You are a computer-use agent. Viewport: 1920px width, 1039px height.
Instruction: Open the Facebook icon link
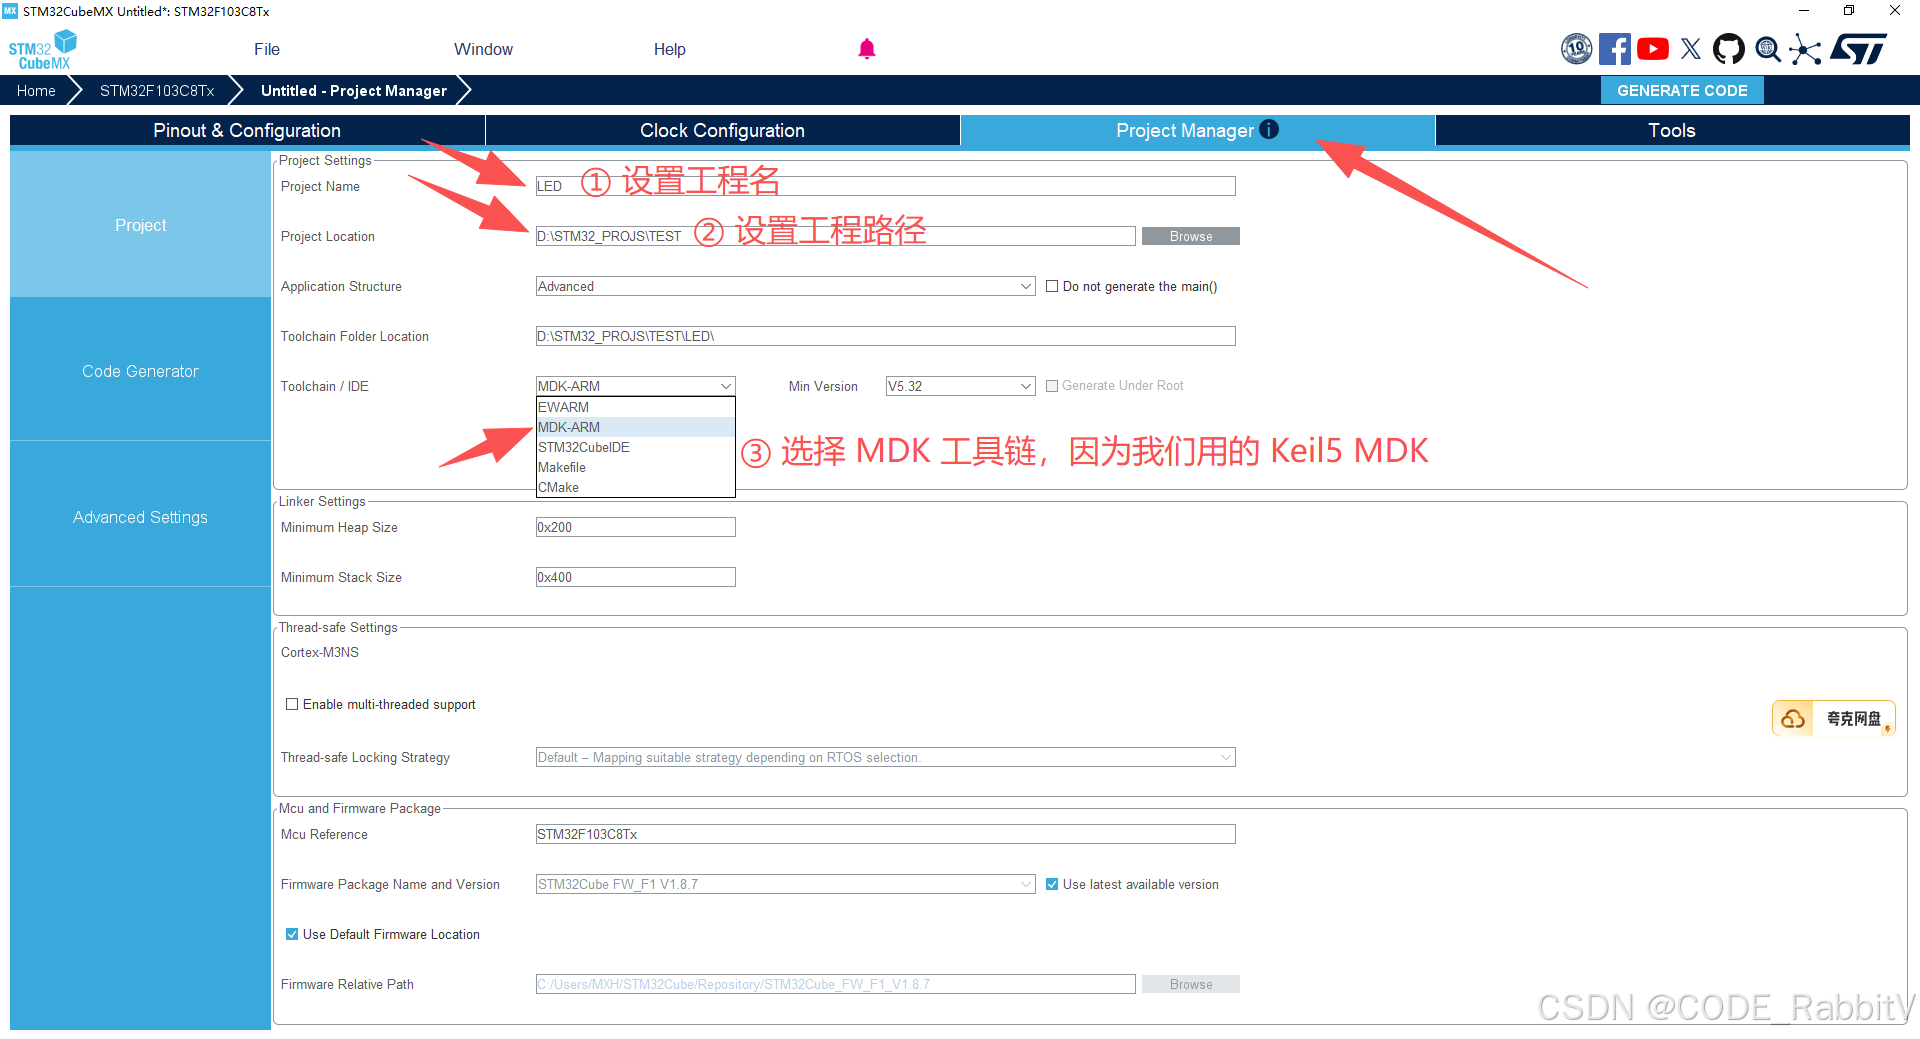pos(1614,49)
